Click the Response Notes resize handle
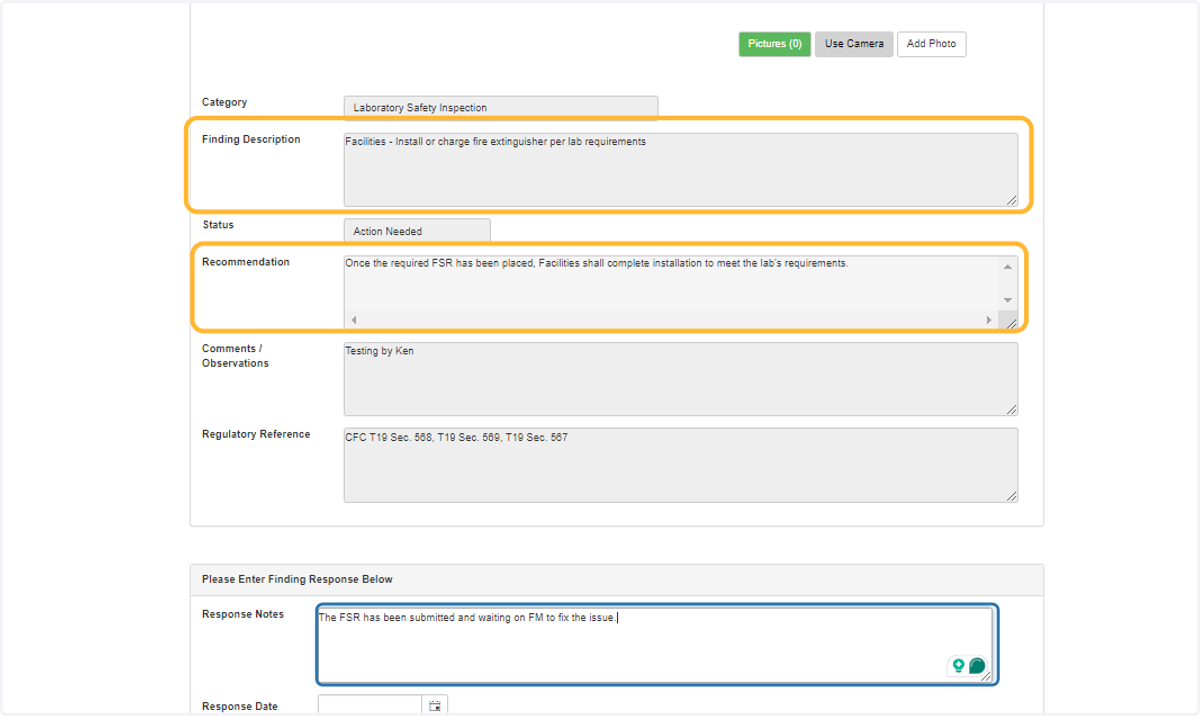1200x716 pixels. coord(987,676)
